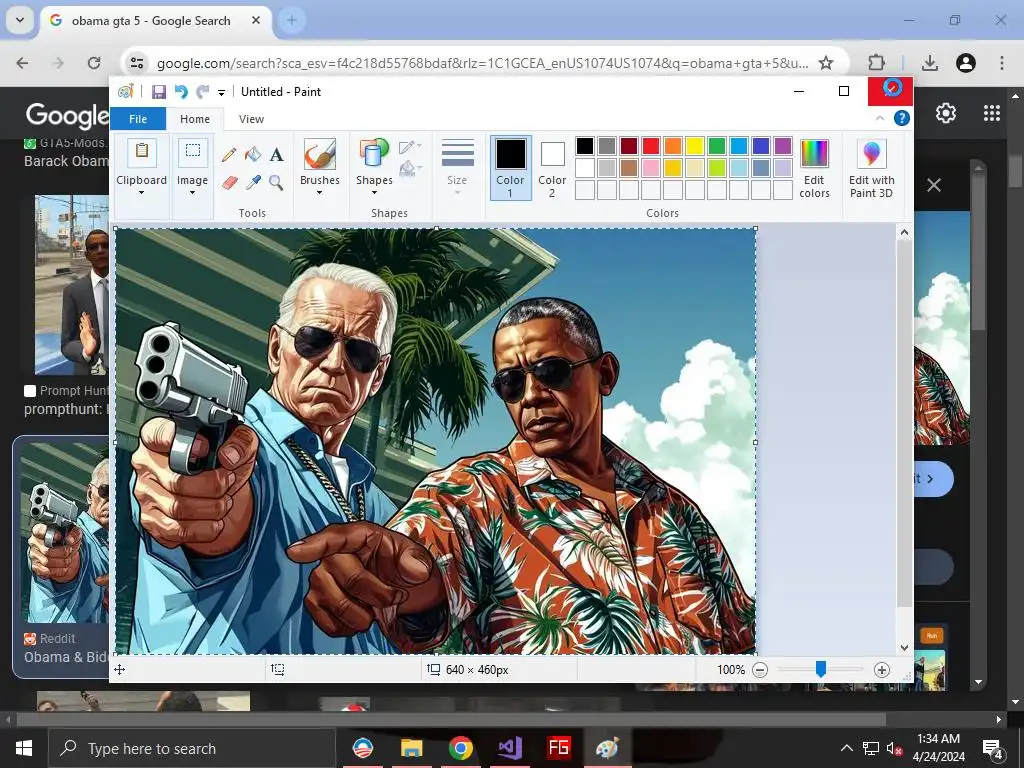Click the zoom in plus button
Image resolution: width=1024 pixels, height=768 pixels.
[x=882, y=669]
